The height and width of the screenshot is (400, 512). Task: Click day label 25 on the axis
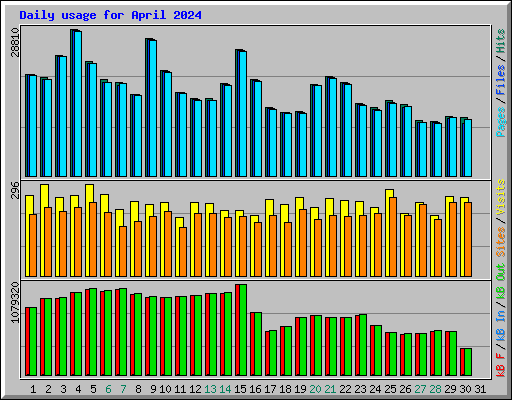pyautogui.click(x=390, y=389)
